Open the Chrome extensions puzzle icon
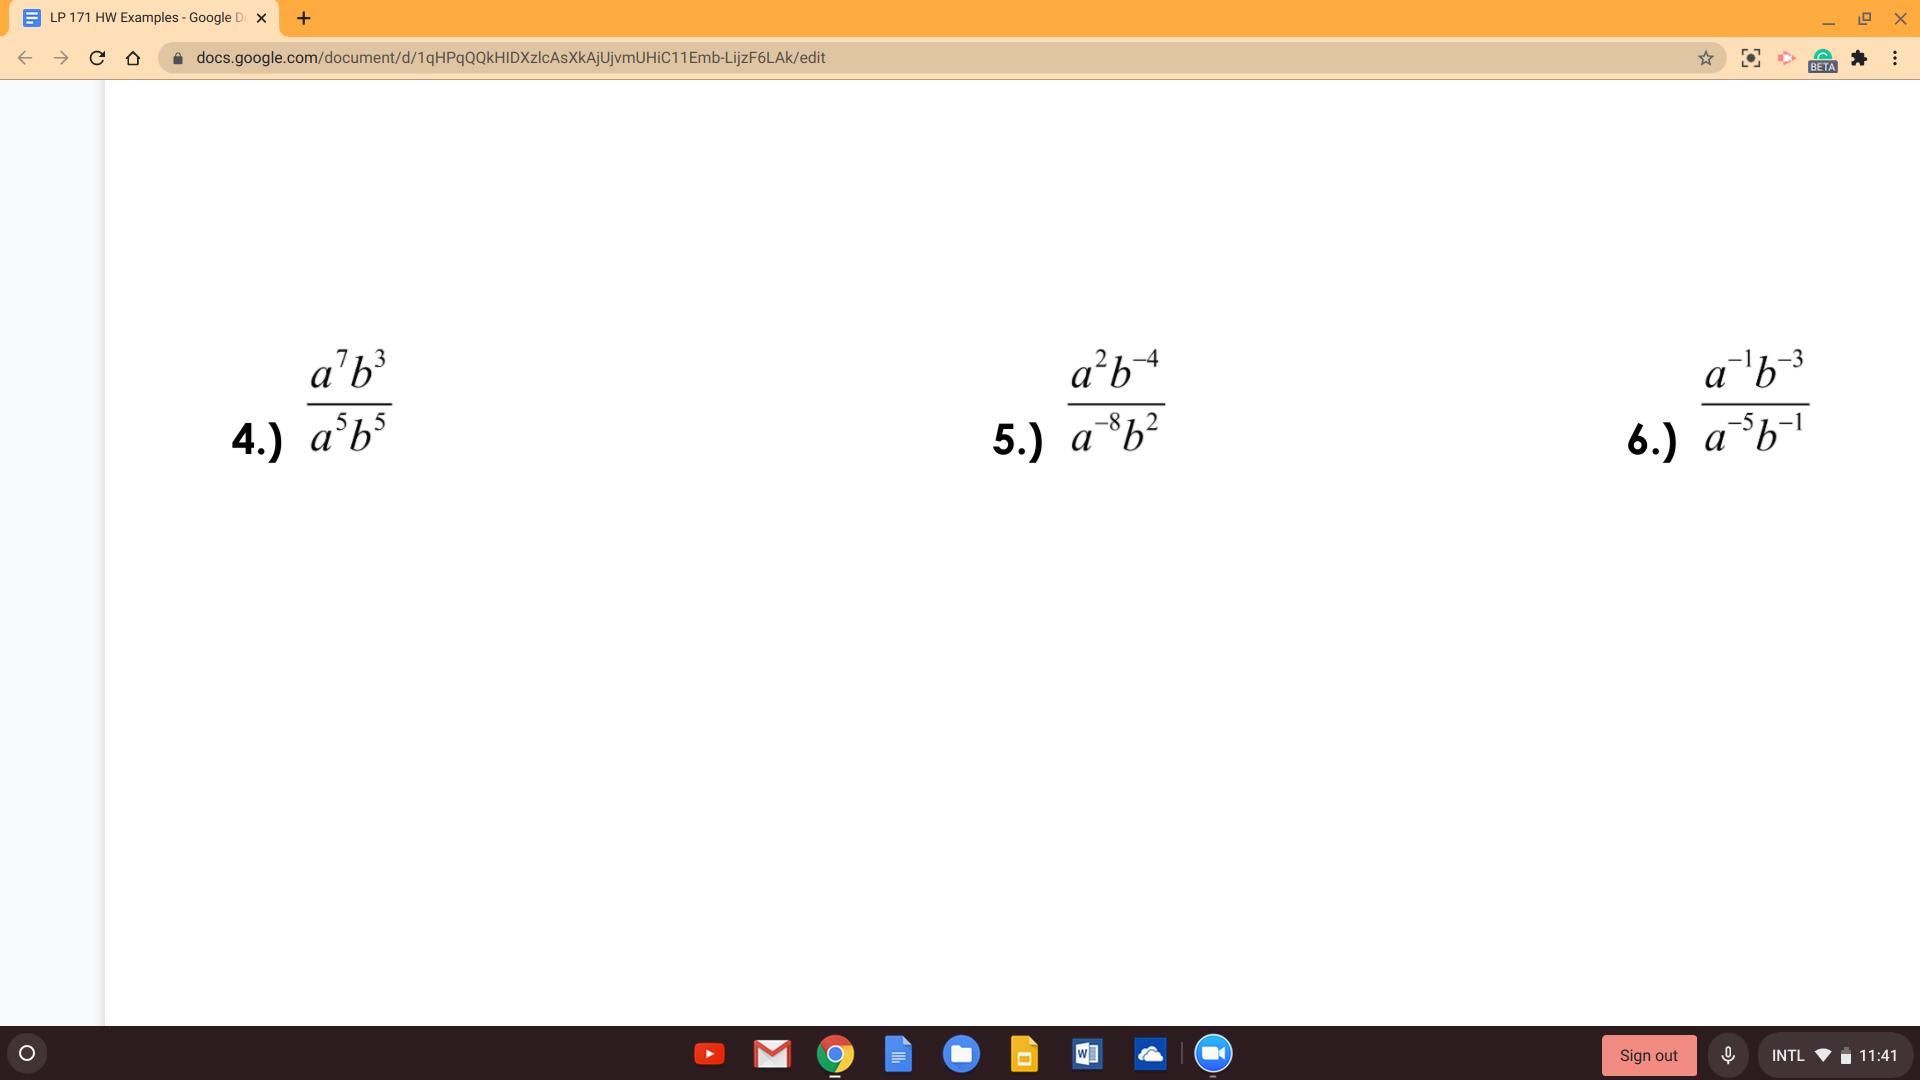This screenshot has height=1080, width=1920. [1859, 58]
